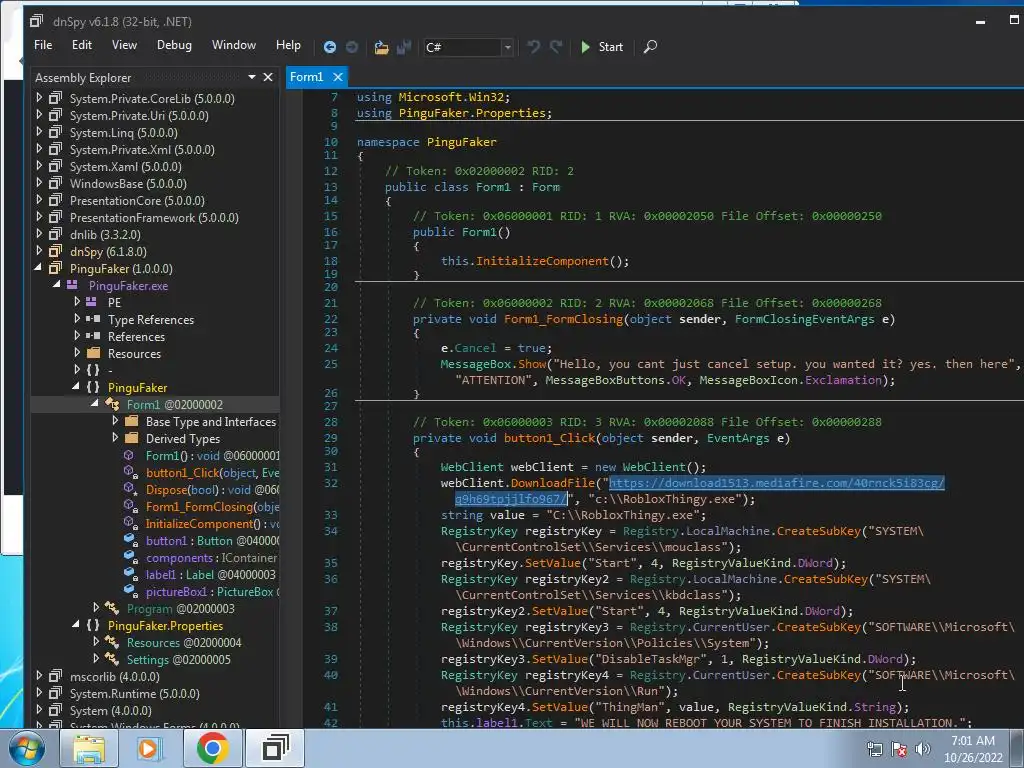Select the label1 : Label field
This screenshot has width=1024, height=768.
coord(210,575)
